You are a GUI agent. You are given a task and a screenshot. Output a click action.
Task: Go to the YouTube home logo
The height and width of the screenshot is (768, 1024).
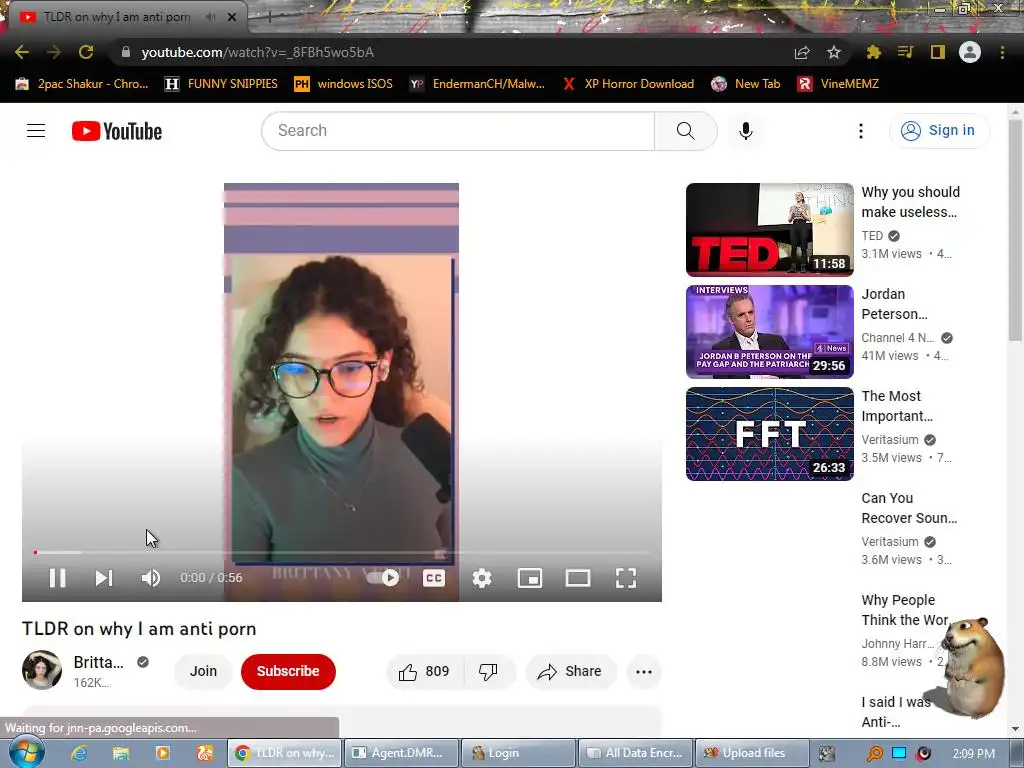click(117, 131)
